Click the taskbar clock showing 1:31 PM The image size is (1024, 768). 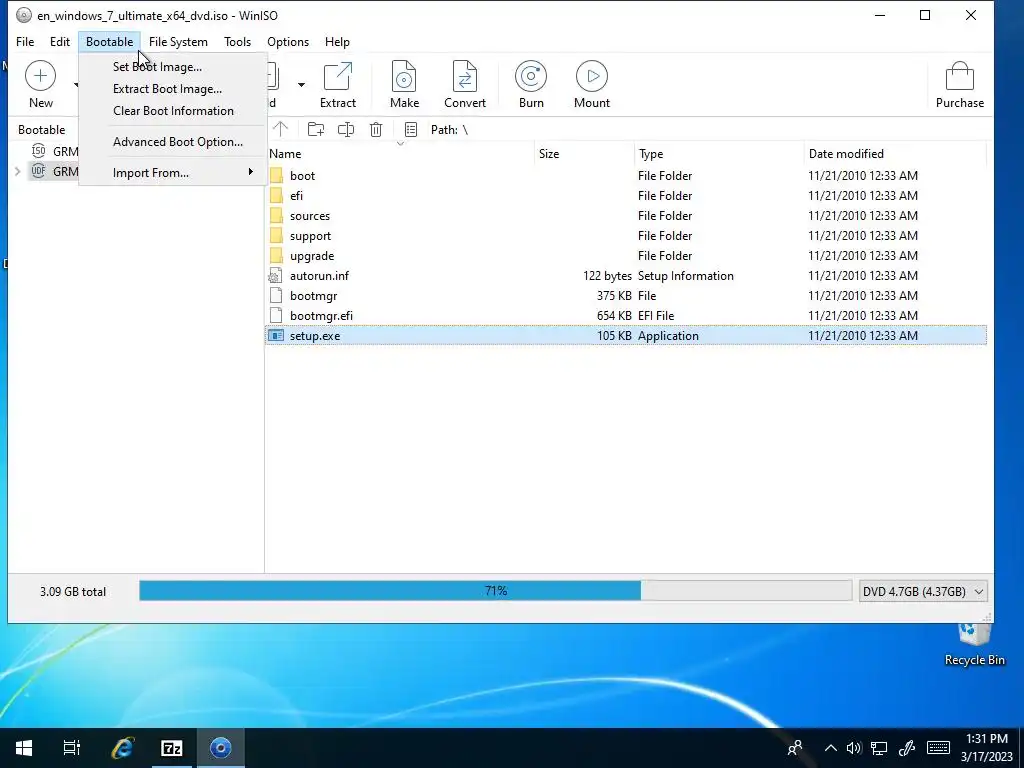click(x=986, y=748)
